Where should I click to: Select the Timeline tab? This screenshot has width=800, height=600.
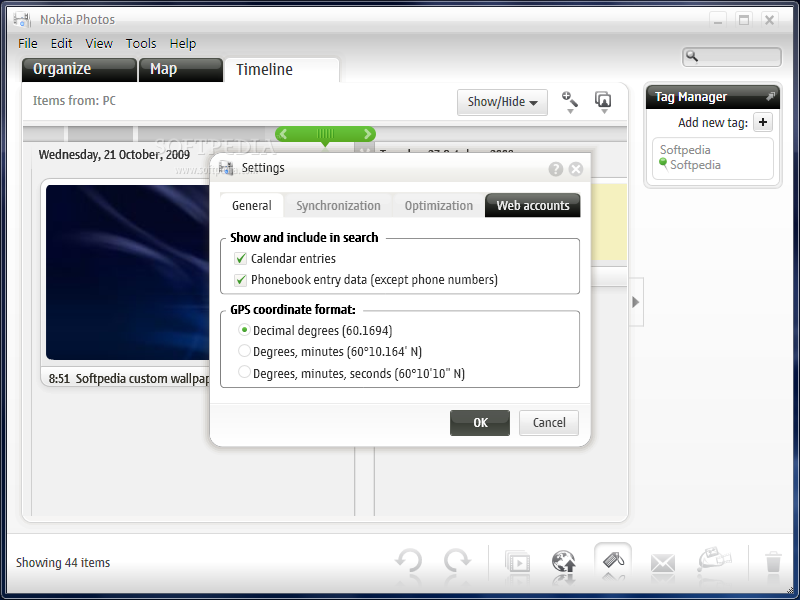pos(282,70)
